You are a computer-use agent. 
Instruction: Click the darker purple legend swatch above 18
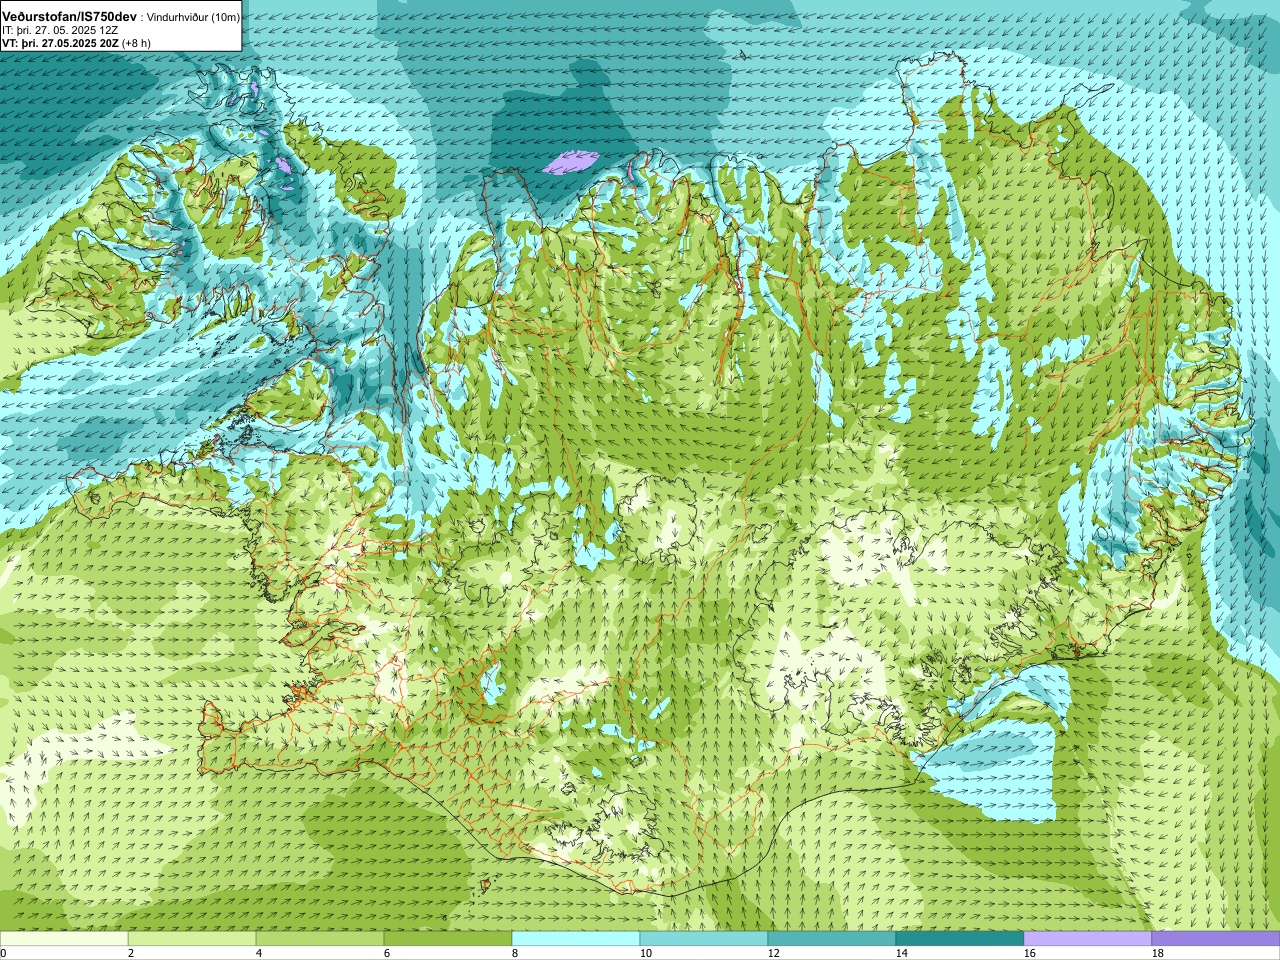click(1216, 939)
